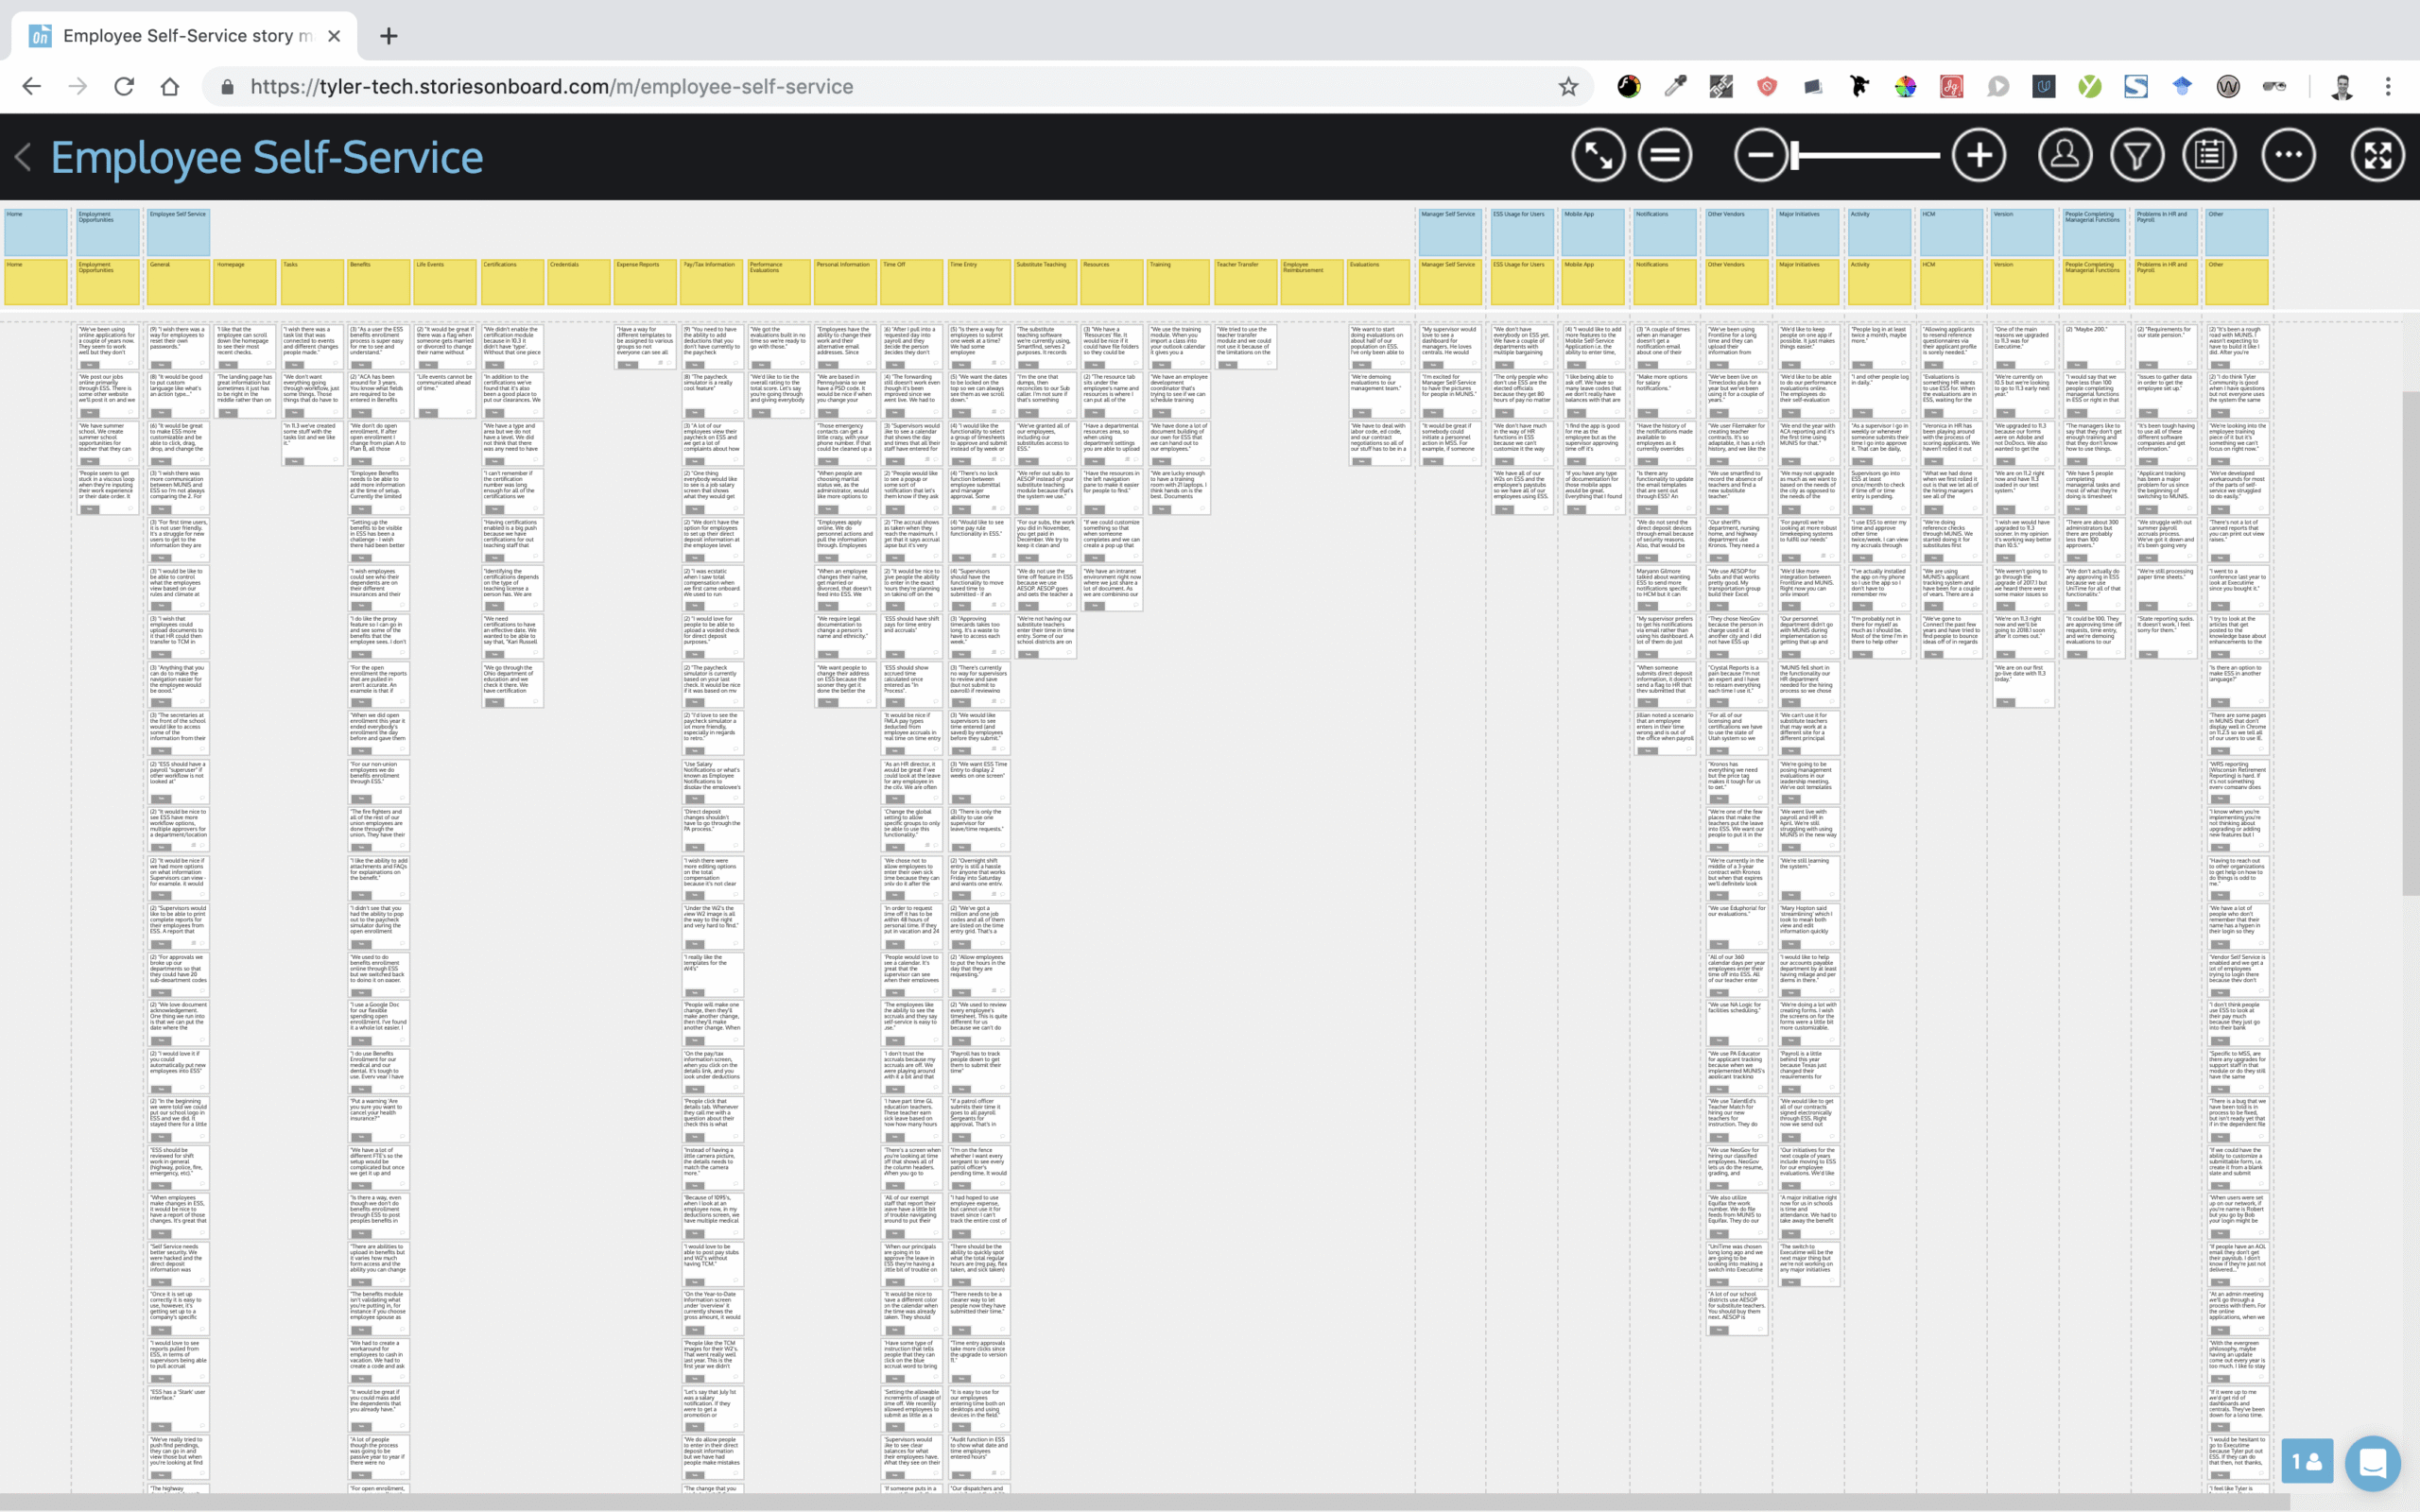Viewport: 2420px width, 1512px height.
Task: Click the zoom slider handle
Action: coord(1796,156)
